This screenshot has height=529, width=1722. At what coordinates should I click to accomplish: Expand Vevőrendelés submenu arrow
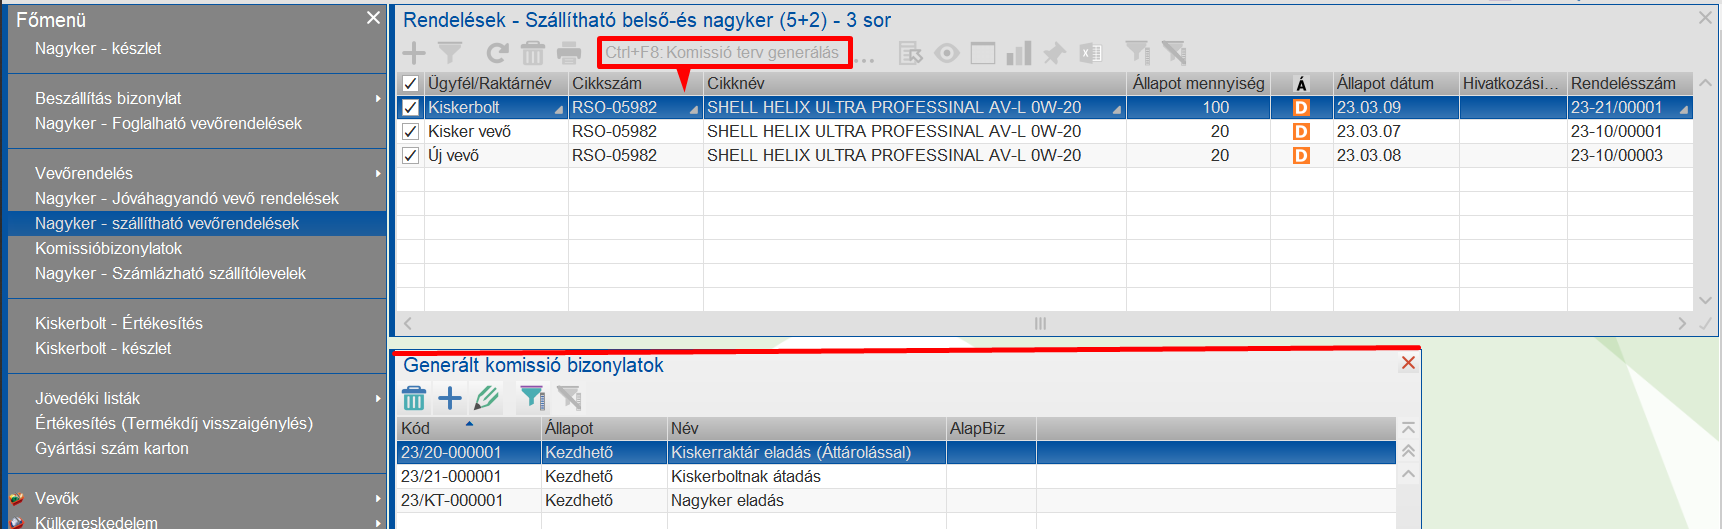[x=378, y=173]
